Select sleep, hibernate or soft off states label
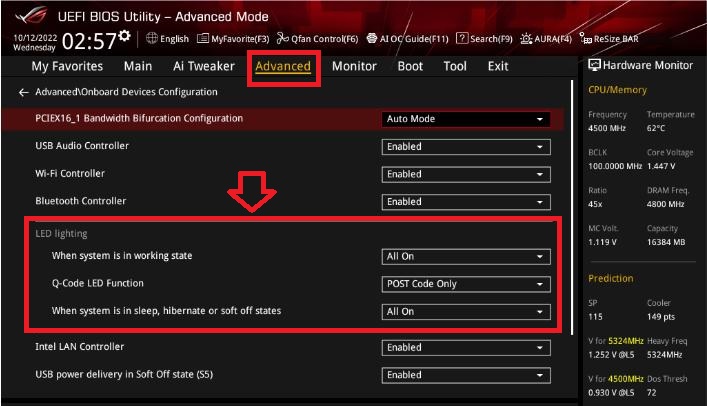Viewport: 707px width, 406px height. [x=166, y=311]
